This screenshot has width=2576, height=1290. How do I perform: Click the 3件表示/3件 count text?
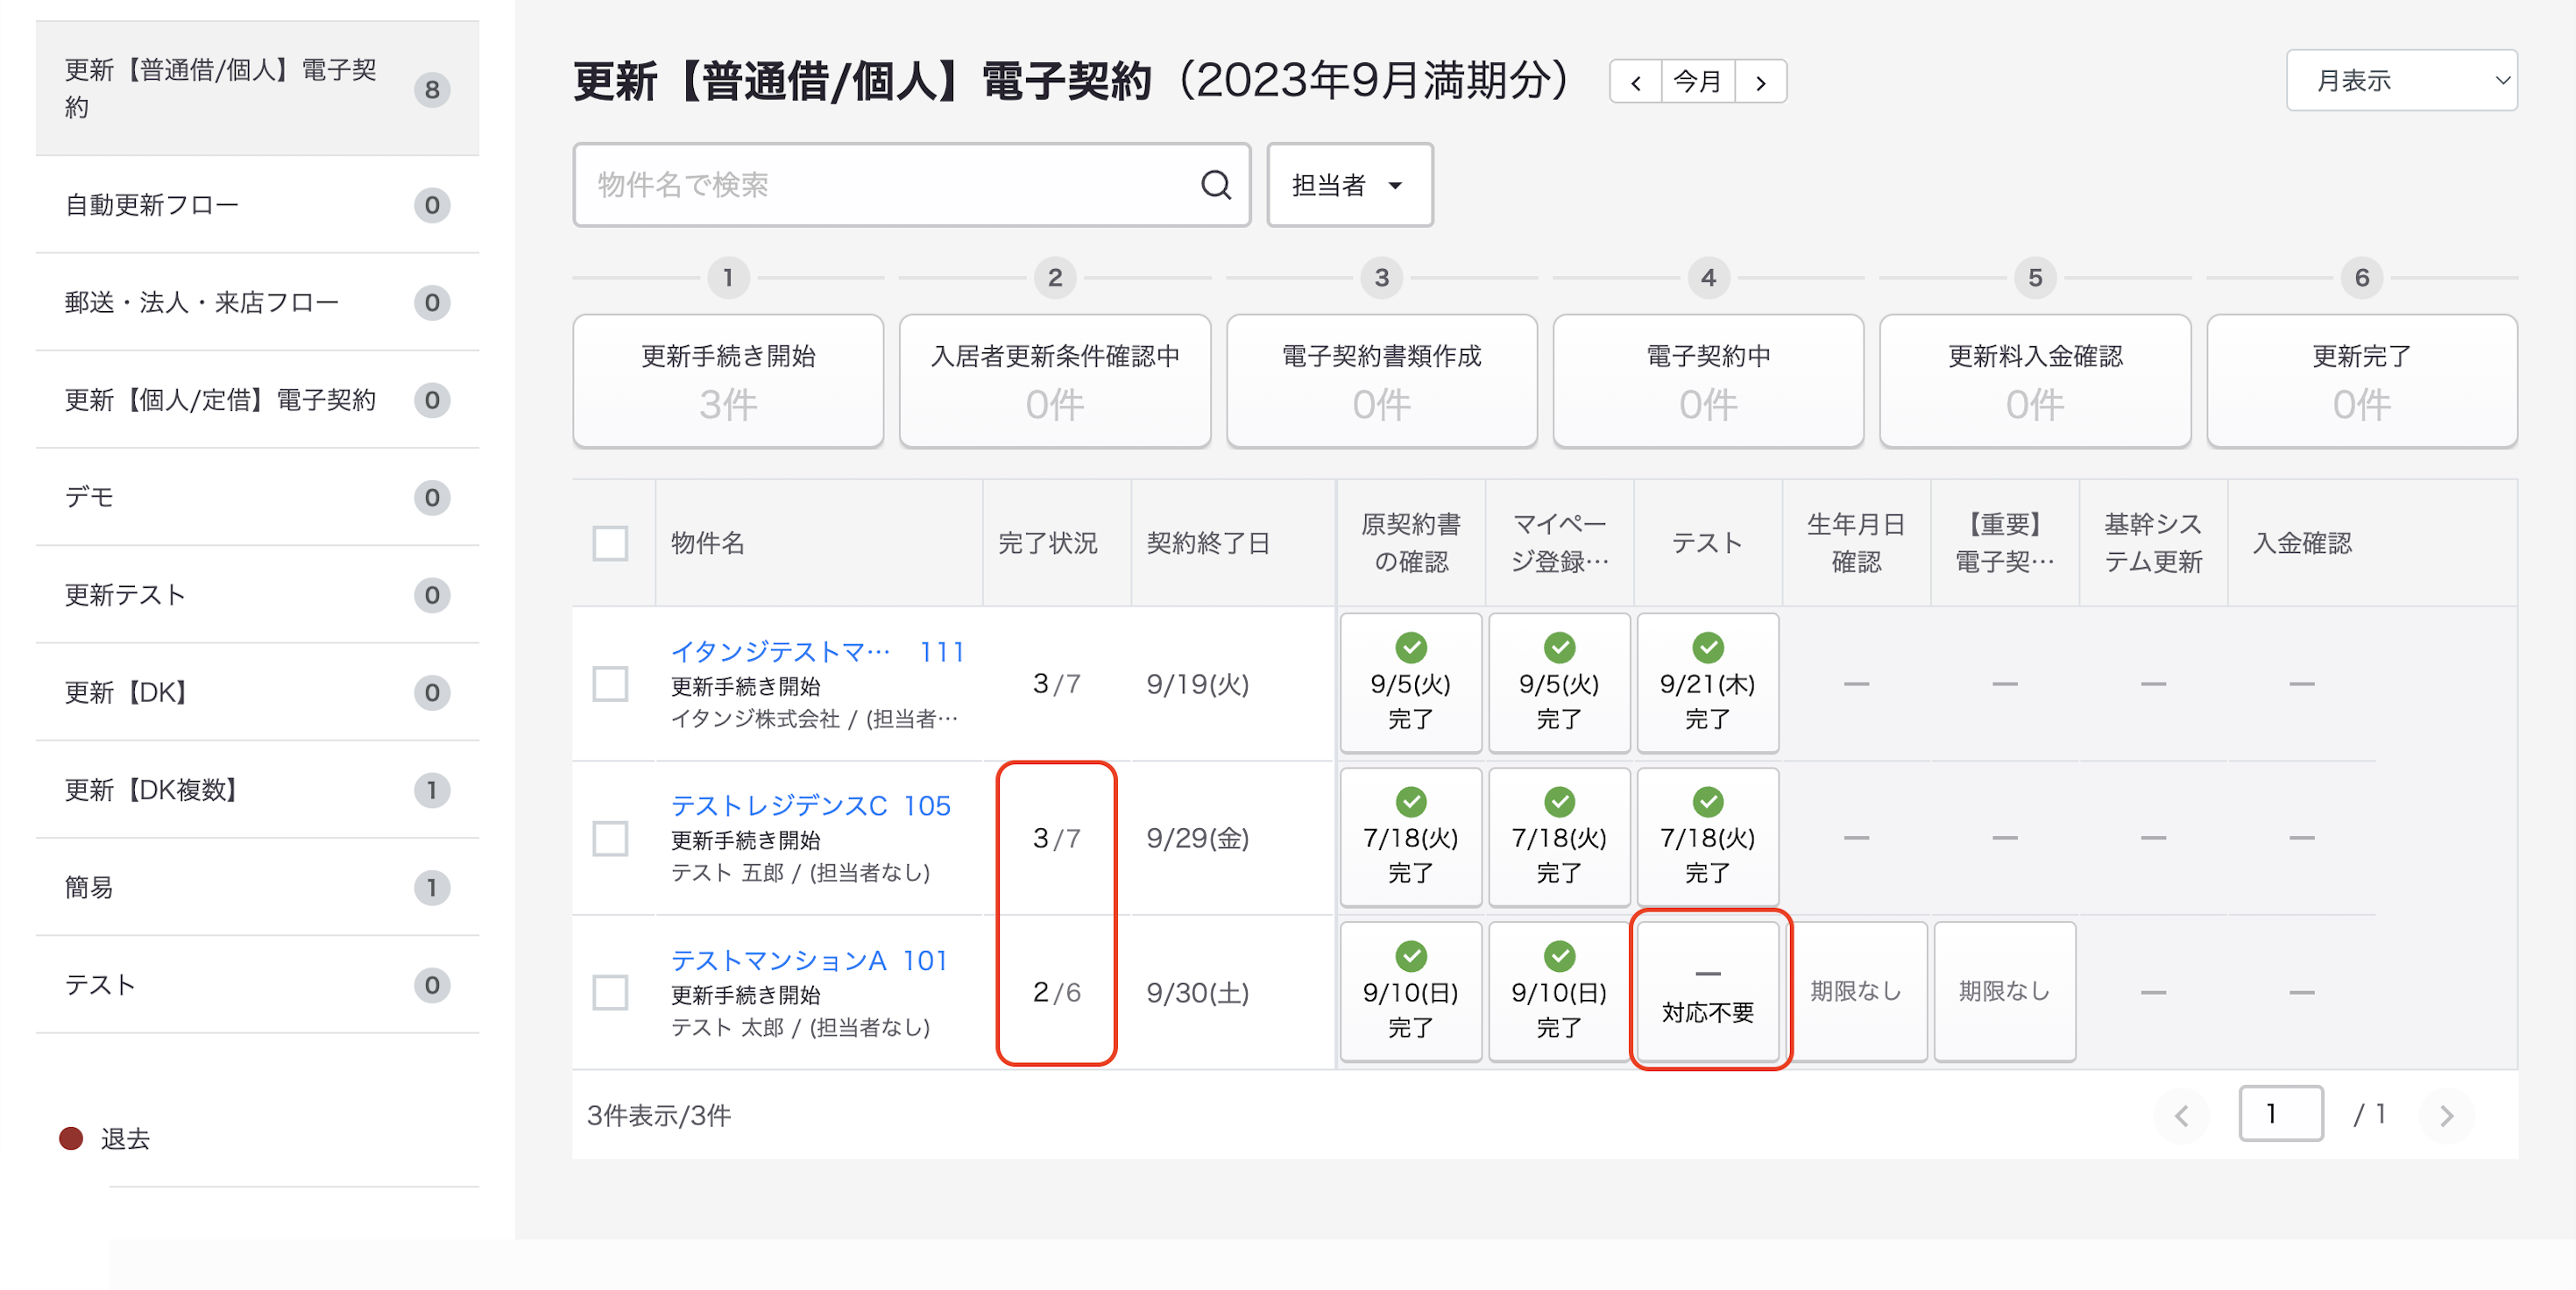click(659, 1115)
